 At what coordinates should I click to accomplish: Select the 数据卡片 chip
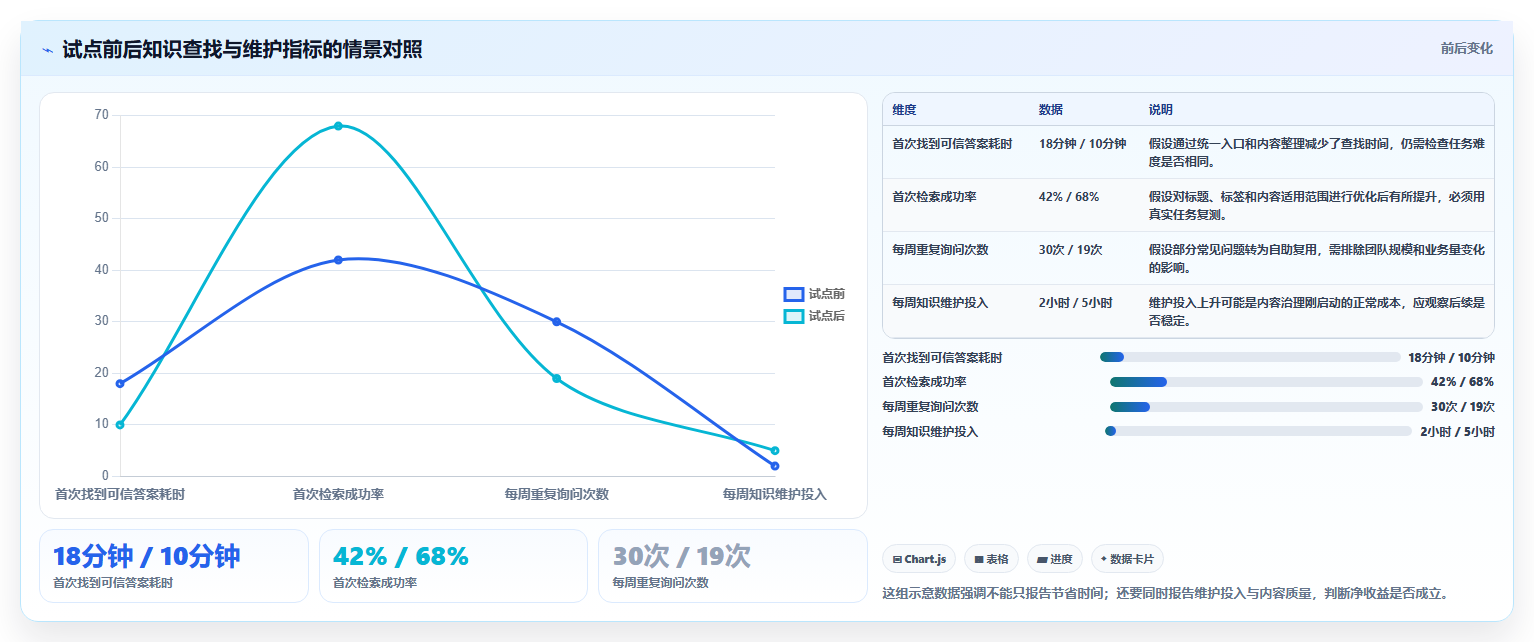click(1128, 559)
